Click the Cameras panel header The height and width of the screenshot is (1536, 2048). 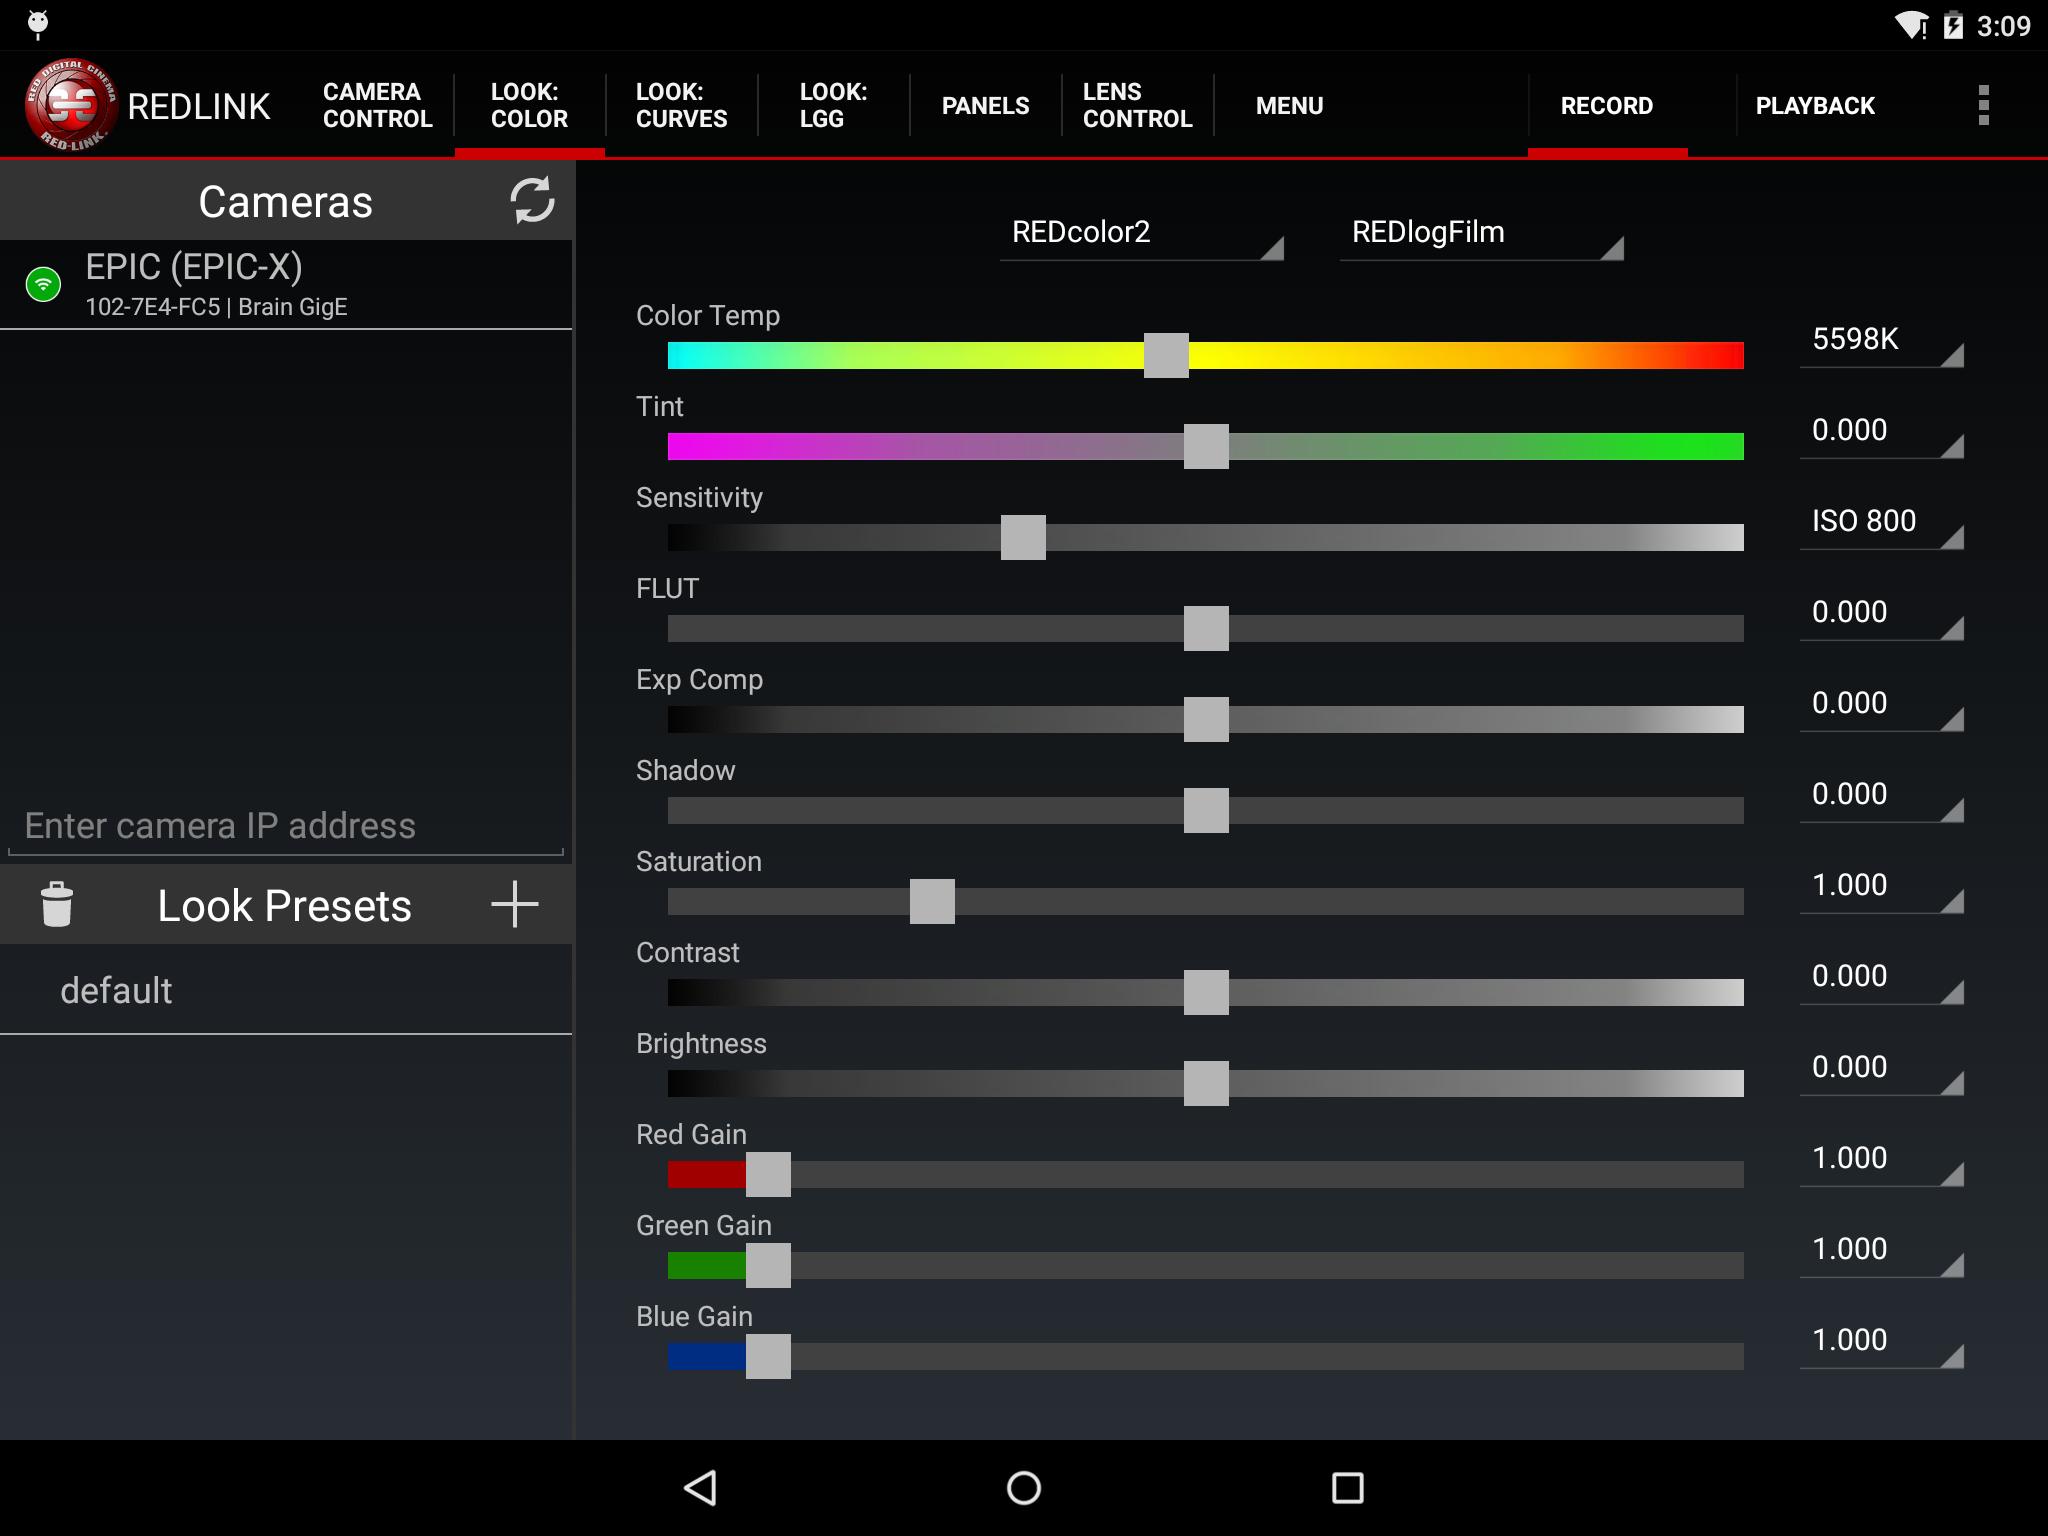click(286, 201)
